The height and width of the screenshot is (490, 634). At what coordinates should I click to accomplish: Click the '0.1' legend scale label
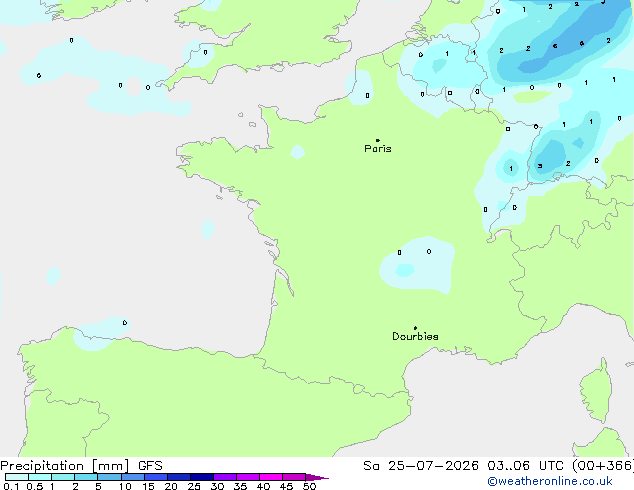click(11, 486)
